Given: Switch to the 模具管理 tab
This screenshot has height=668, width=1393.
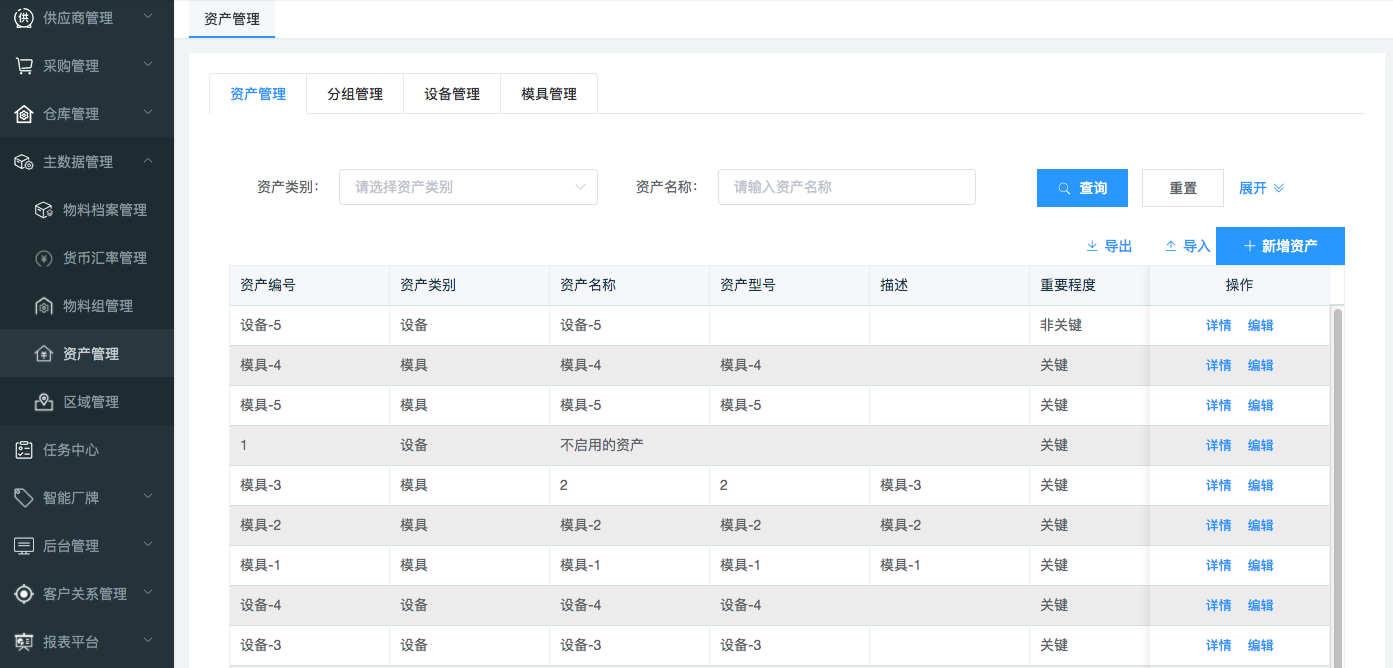Looking at the screenshot, I should pyautogui.click(x=549, y=94).
